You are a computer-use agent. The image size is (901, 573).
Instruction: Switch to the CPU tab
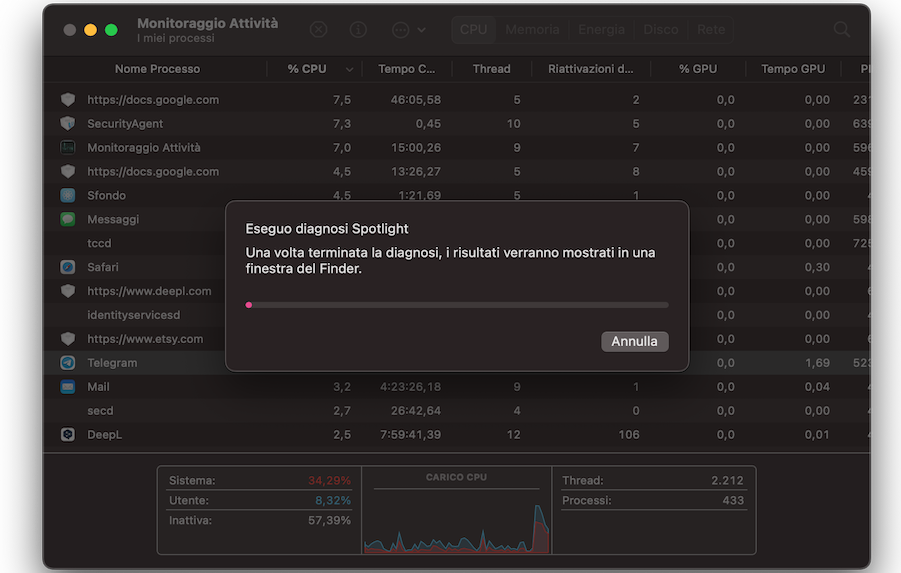[x=473, y=29]
